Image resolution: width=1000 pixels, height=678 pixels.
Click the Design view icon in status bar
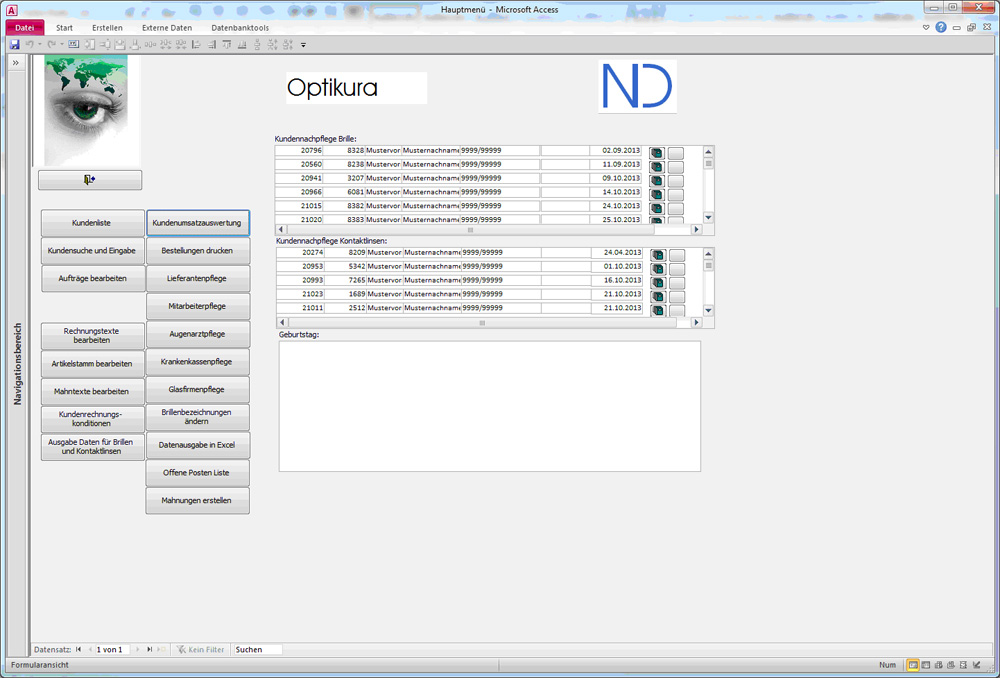(976, 665)
